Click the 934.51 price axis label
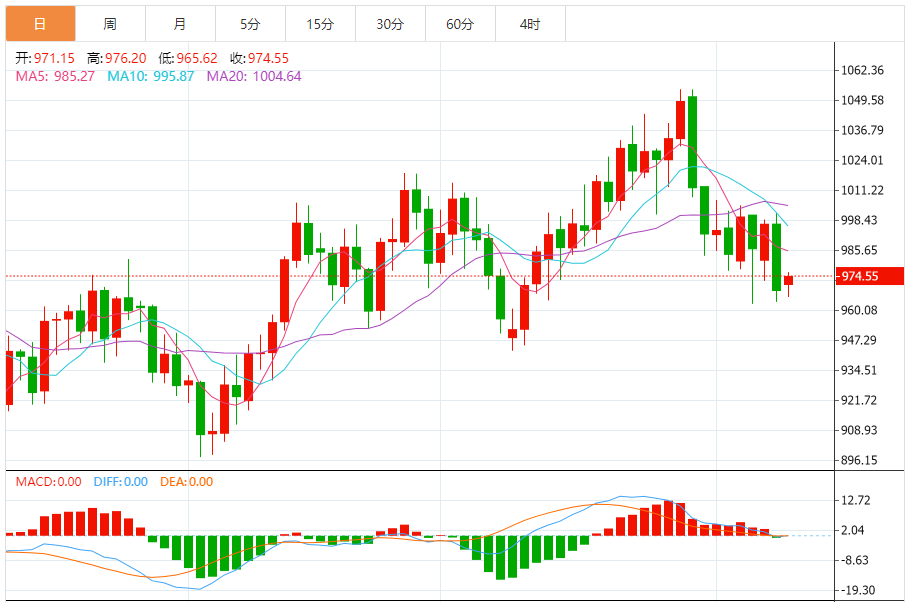 click(x=859, y=370)
